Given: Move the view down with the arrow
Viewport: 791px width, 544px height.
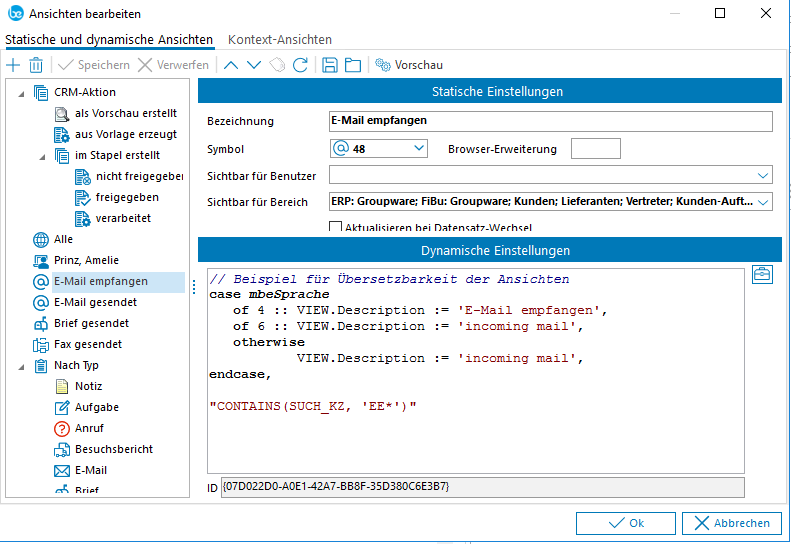Looking at the screenshot, I should click(254, 65).
